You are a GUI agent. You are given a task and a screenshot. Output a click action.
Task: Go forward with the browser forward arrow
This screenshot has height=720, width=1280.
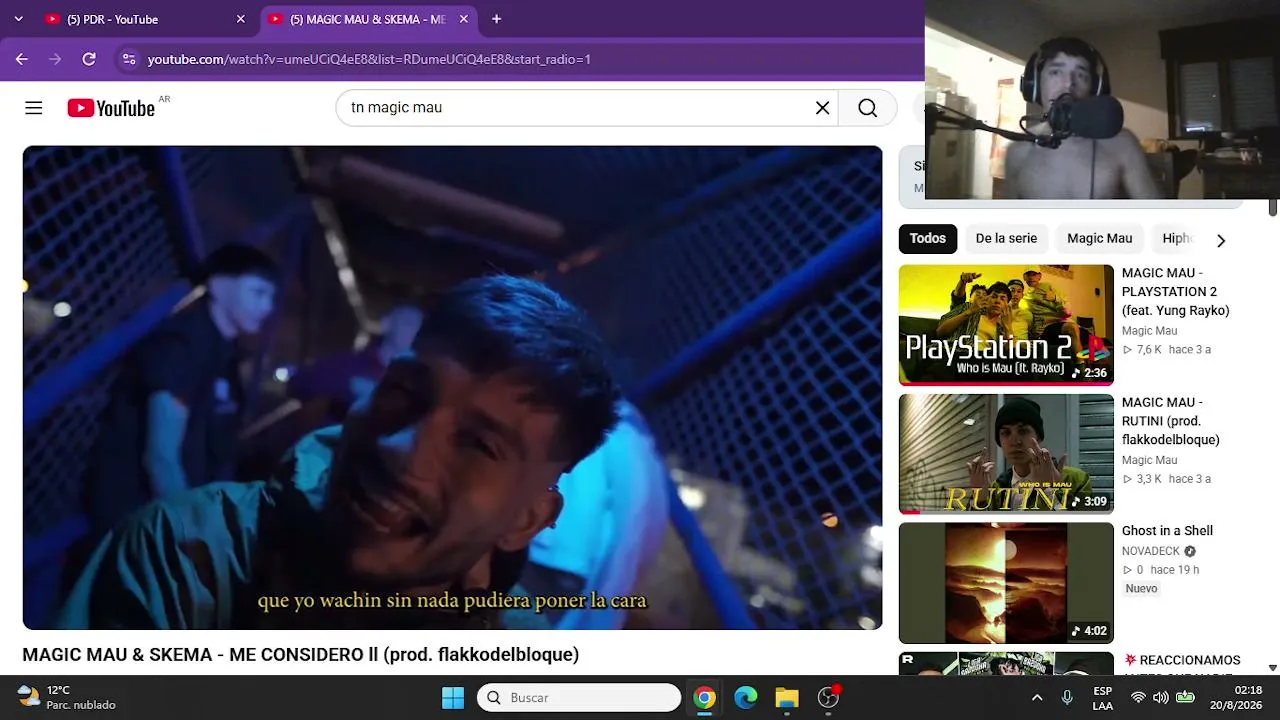tap(55, 59)
